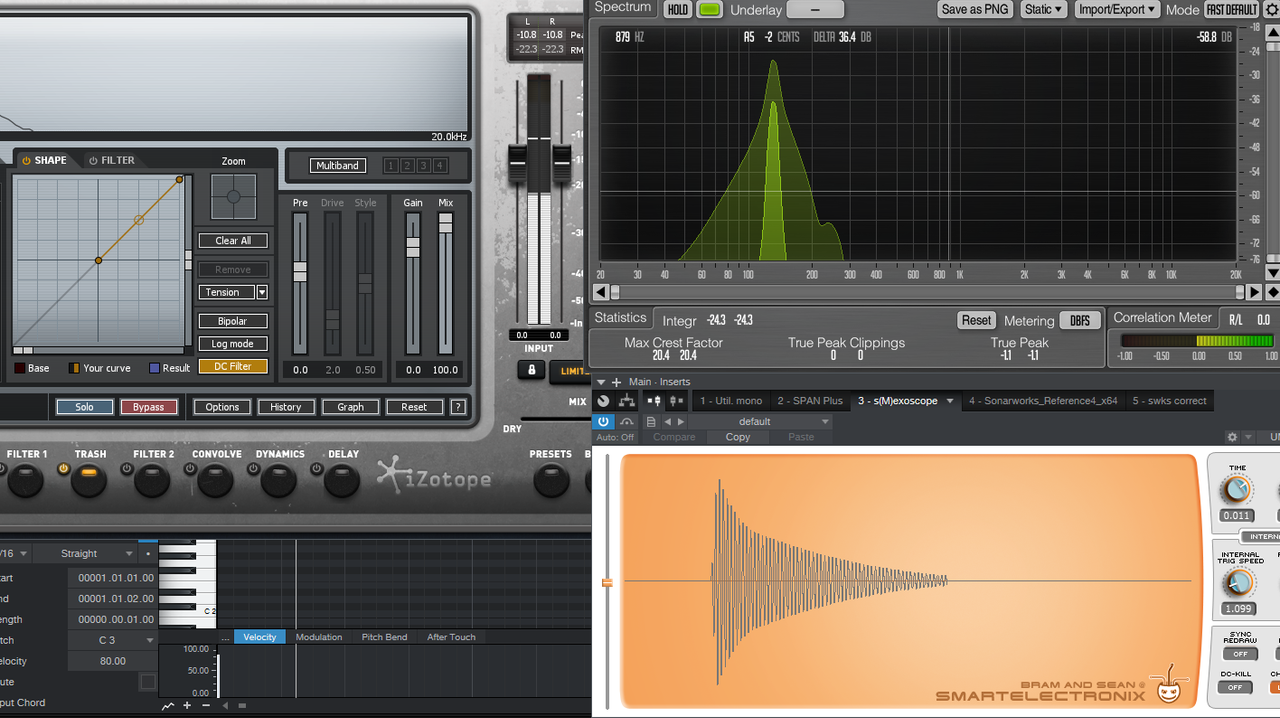Viewport: 1280px width, 718px height.
Task: Open the Underlay dropdown in SPAN
Action: (x=815, y=10)
